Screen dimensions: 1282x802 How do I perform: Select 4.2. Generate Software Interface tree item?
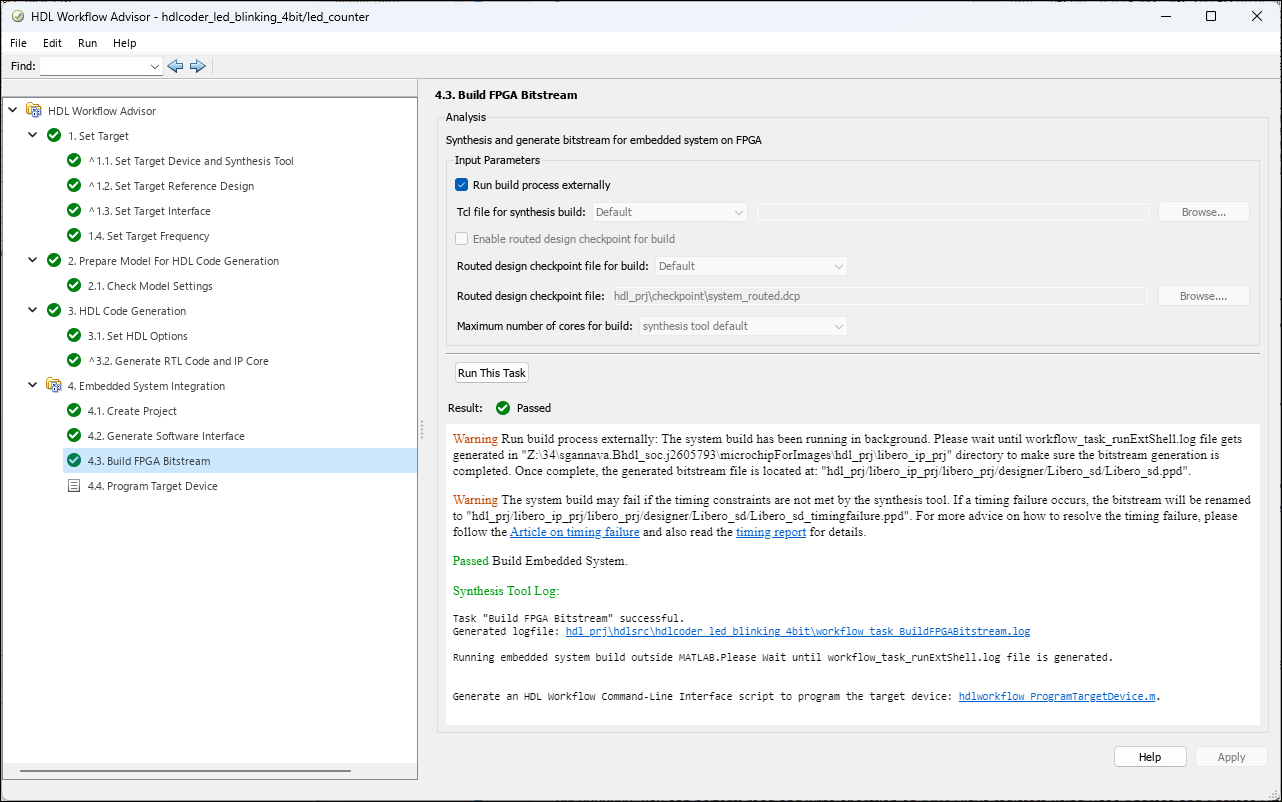coord(165,436)
